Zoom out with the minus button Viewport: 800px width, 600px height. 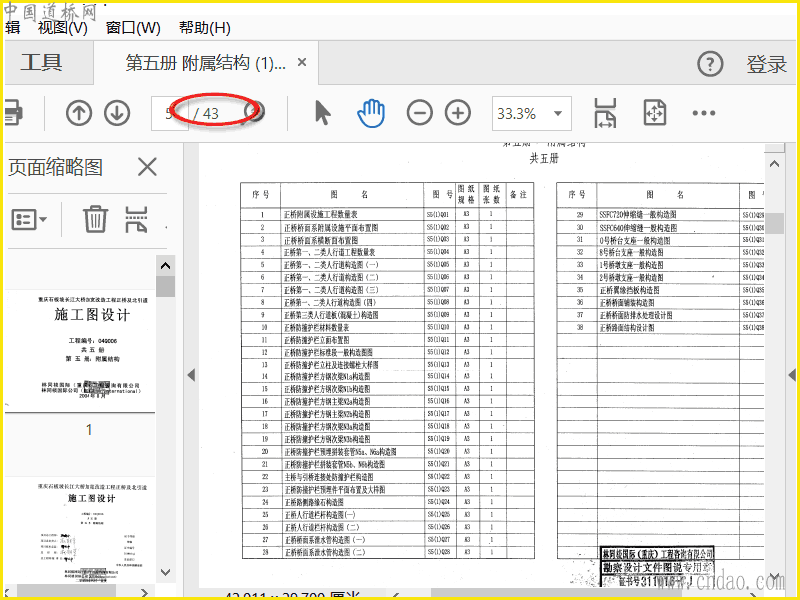[420, 113]
